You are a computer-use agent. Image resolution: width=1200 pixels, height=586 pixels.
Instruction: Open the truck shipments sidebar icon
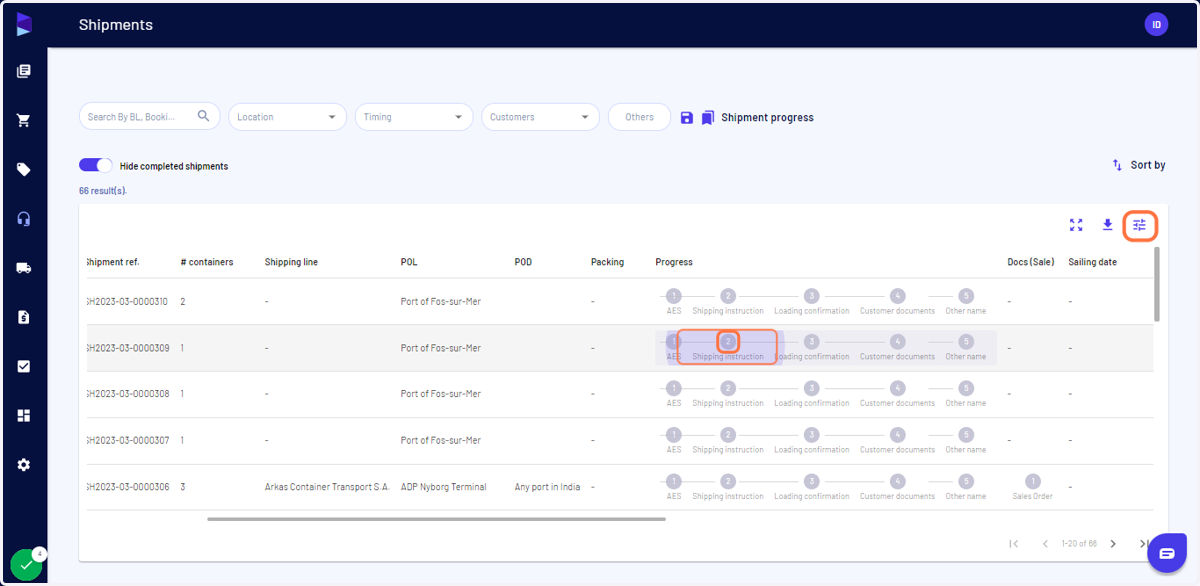(24, 268)
